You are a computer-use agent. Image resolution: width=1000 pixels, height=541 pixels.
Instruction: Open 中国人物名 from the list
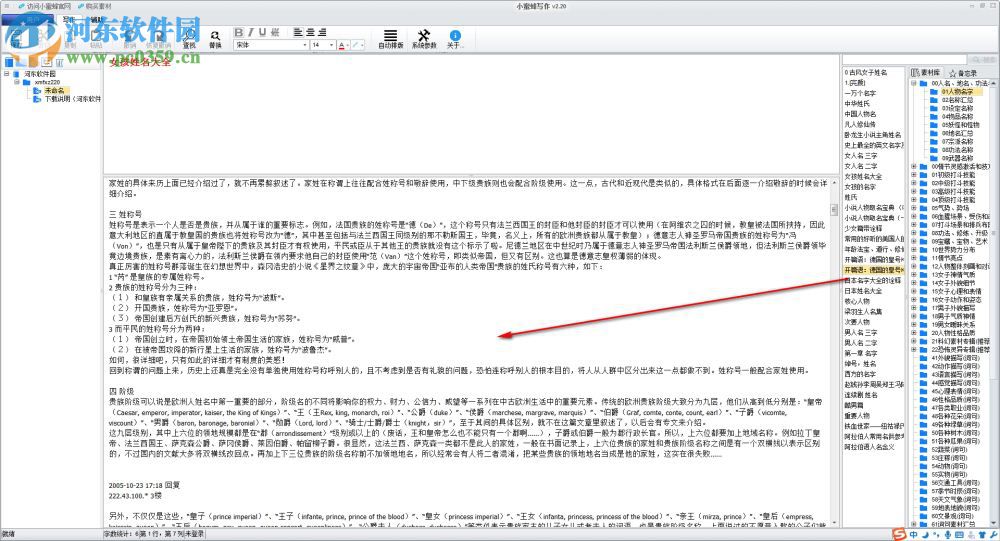(860, 114)
